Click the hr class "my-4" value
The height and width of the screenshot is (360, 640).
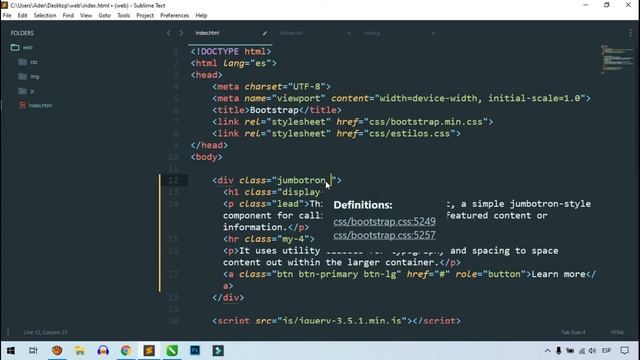click(x=293, y=239)
